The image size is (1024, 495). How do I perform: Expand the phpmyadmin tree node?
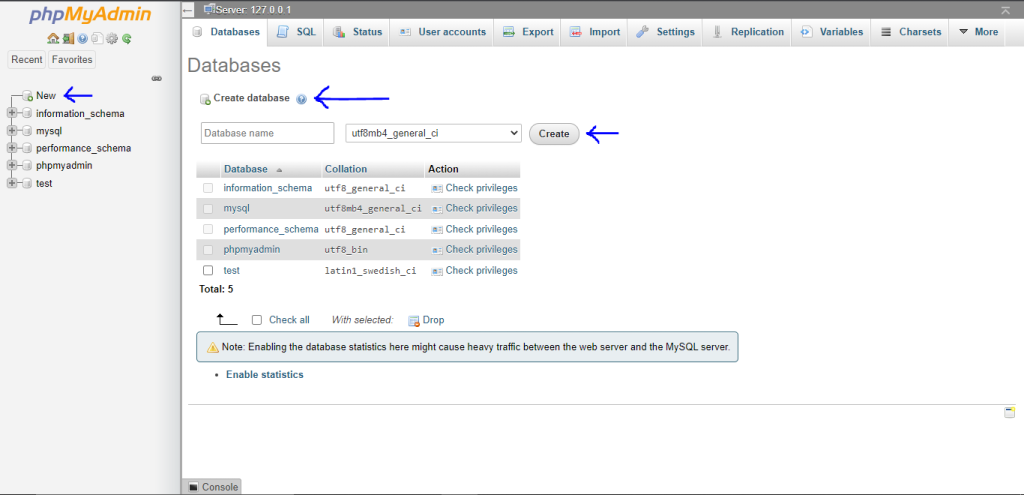(x=11, y=166)
